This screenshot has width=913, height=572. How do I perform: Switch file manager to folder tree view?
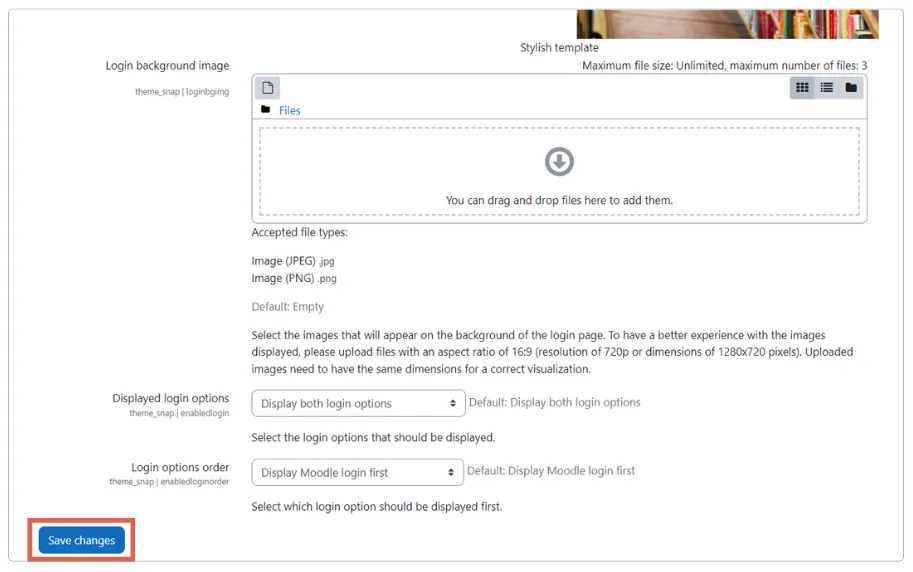tap(851, 87)
